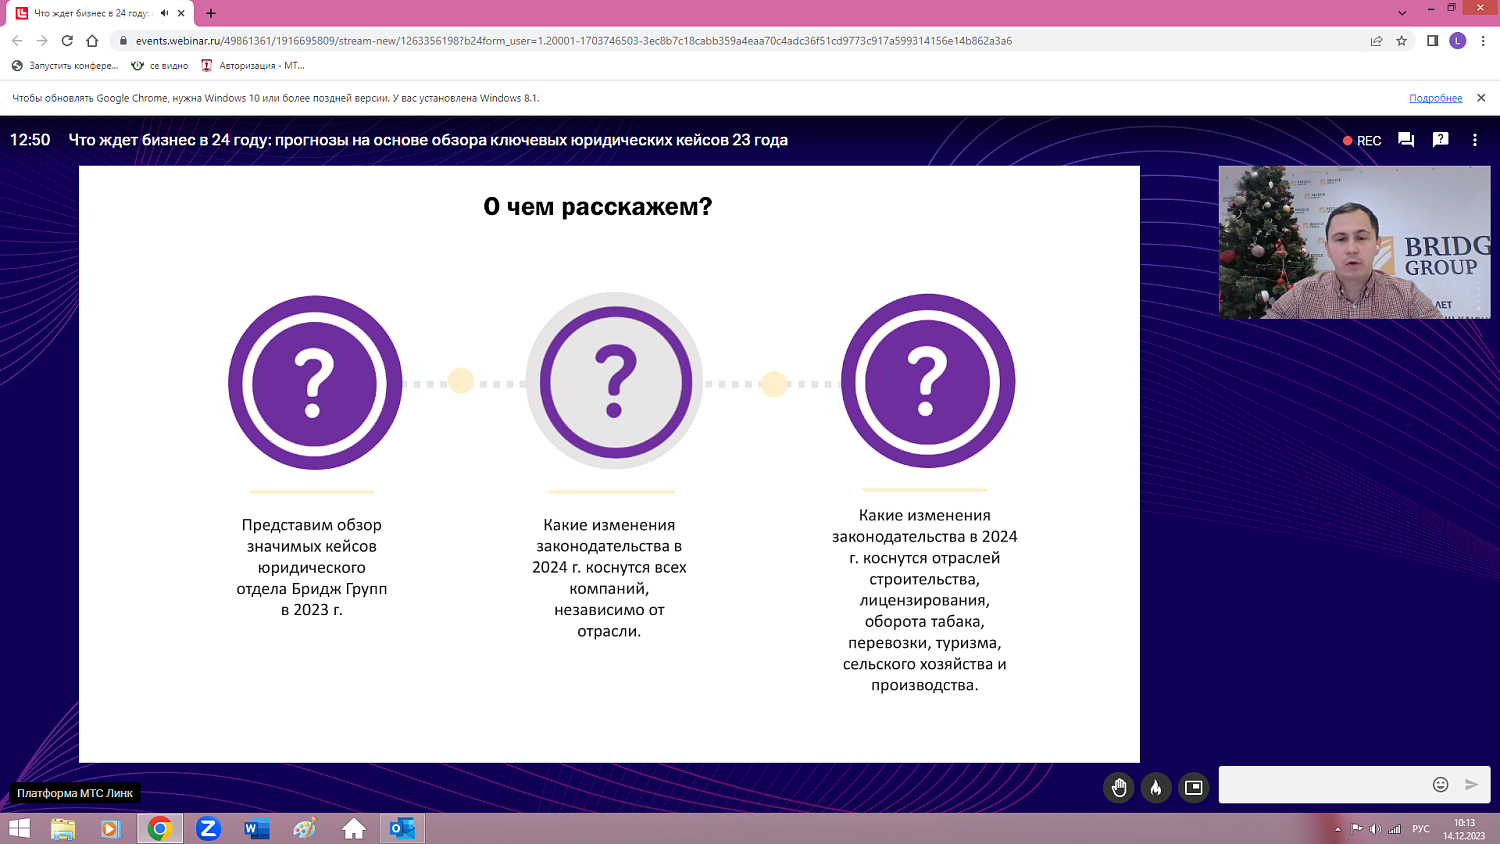This screenshot has width=1500, height=844.
Task: Click the webinar title text
Action: [428, 140]
